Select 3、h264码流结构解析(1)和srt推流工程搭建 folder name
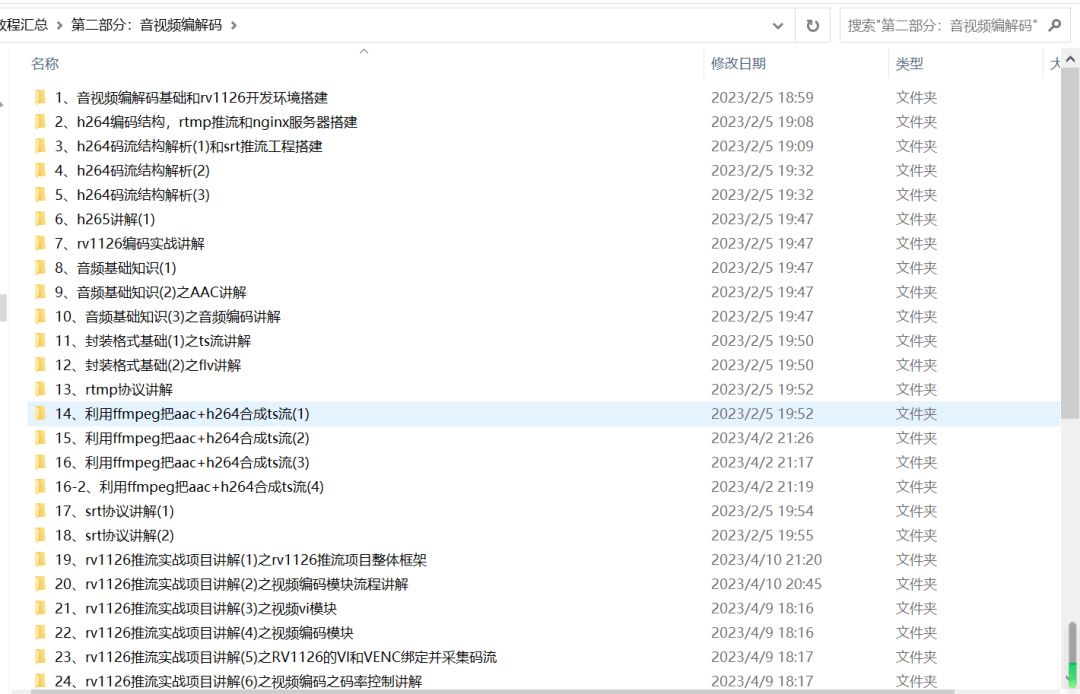Image resolution: width=1080 pixels, height=694 pixels. point(189,146)
